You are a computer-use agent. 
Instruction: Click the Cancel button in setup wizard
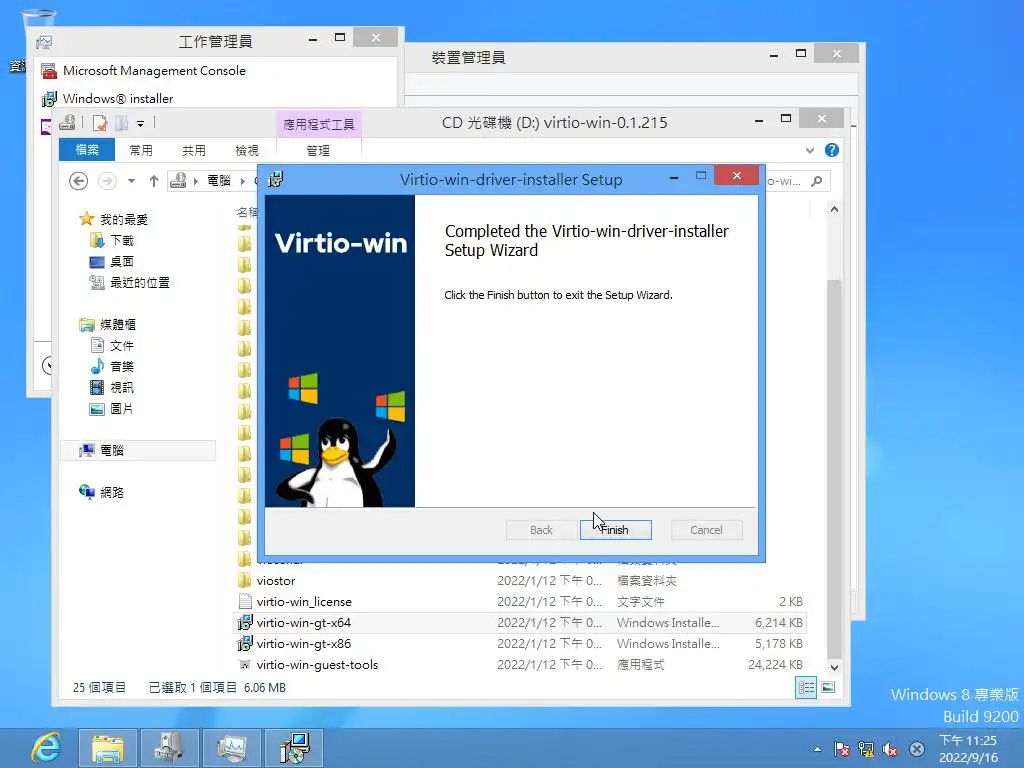point(706,530)
